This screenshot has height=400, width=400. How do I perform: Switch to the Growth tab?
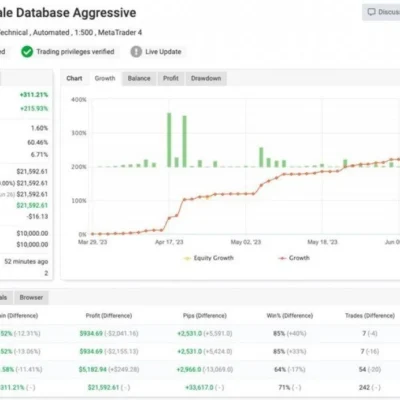click(105, 78)
